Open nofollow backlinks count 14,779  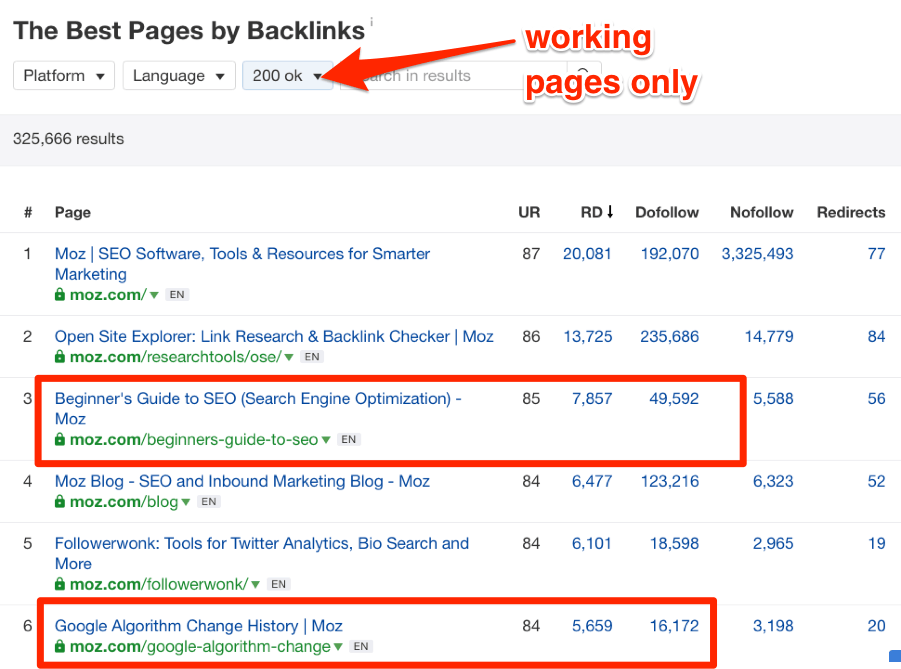click(x=769, y=336)
